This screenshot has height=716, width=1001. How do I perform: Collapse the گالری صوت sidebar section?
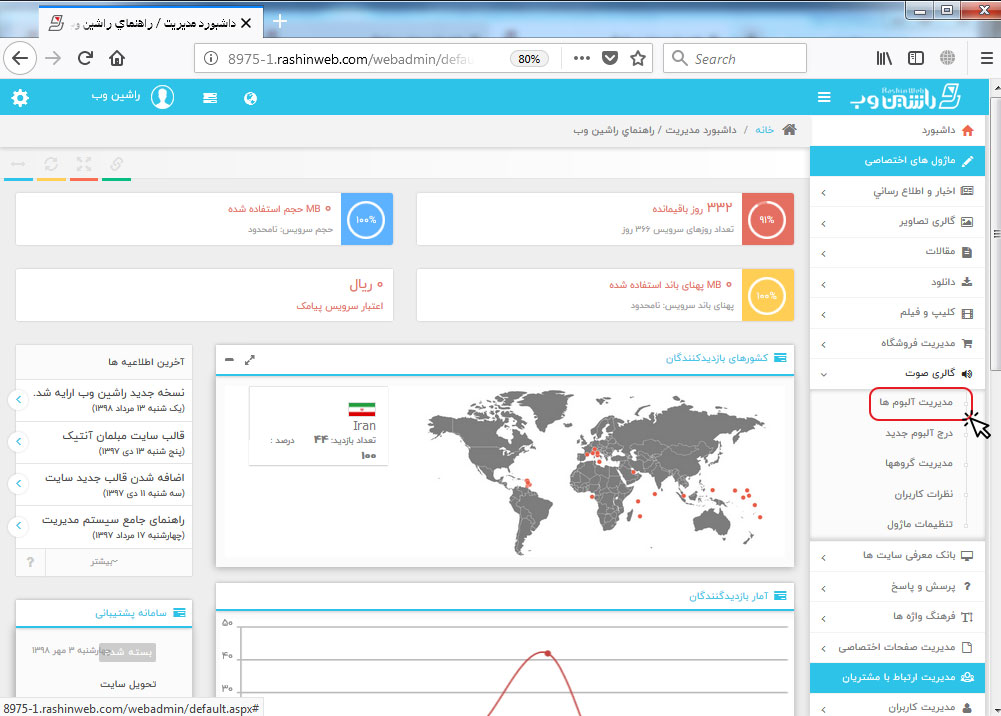pos(898,373)
